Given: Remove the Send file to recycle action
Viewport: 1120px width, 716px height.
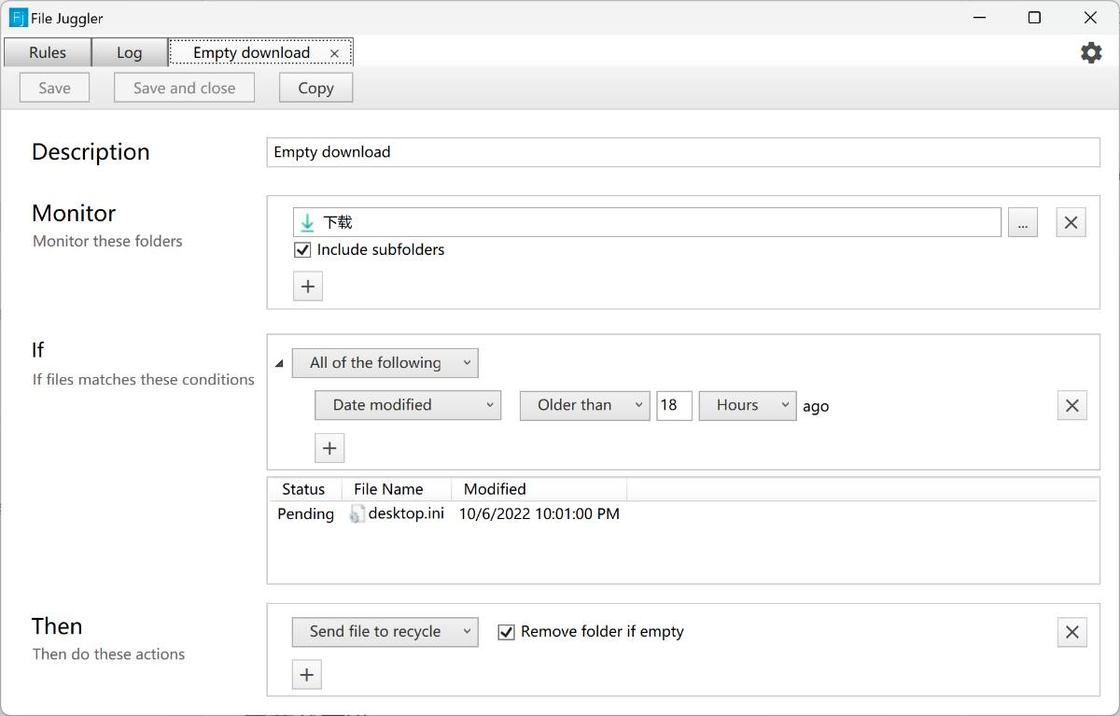Looking at the screenshot, I should (x=1072, y=632).
